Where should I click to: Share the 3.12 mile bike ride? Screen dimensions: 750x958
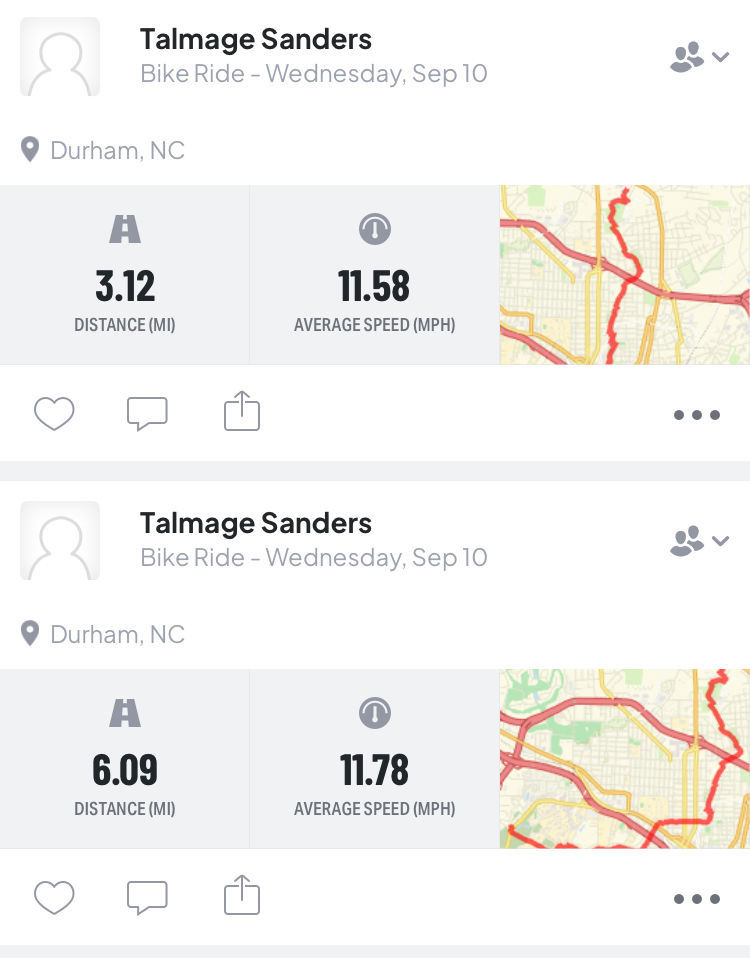(x=241, y=412)
